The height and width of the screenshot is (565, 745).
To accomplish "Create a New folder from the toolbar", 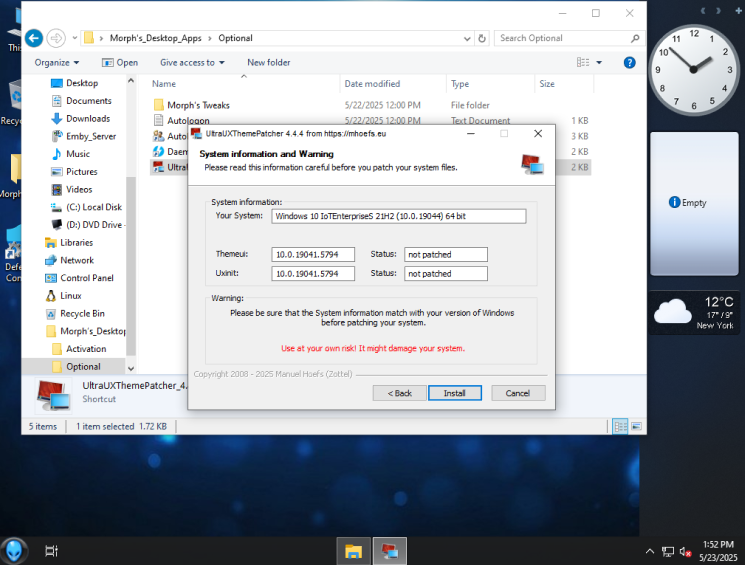I will pos(268,63).
